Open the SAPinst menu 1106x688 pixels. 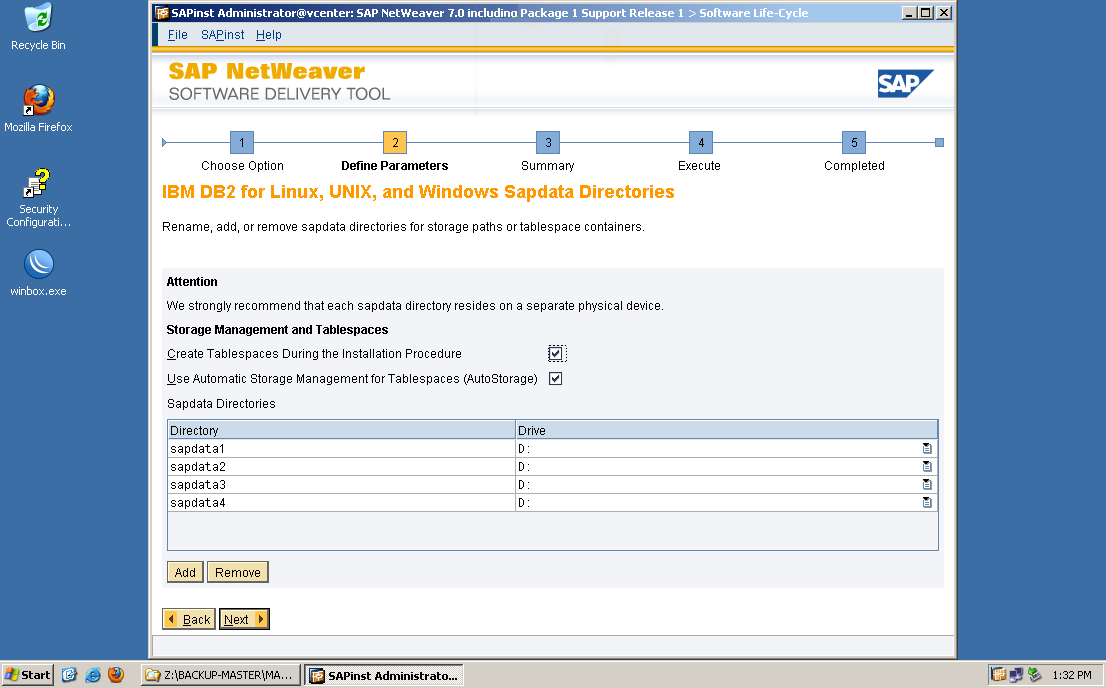click(222, 35)
